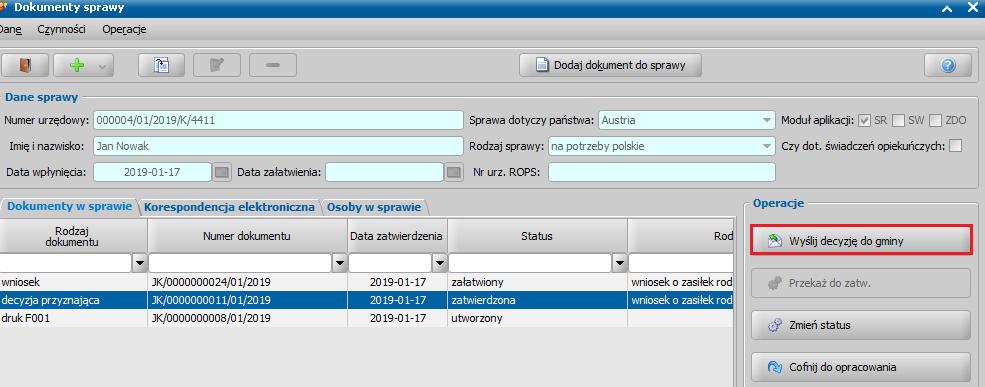This screenshot has height=387, width=985.
Task: Open the Data zatwierdzenia filter dropdown
Action: pyautogui.click(x=440, y=263)
